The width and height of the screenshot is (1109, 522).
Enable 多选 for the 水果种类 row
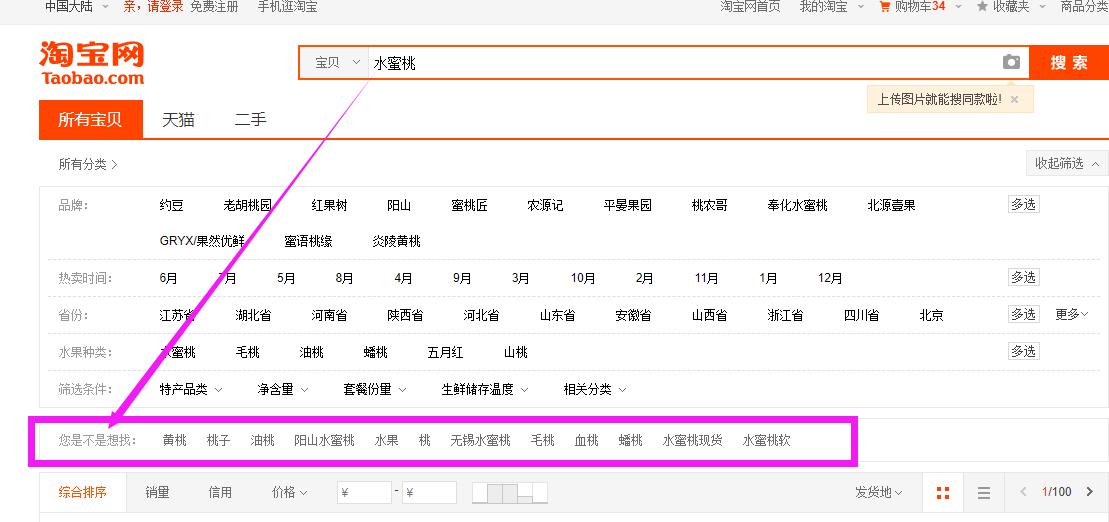[1023, 351]
